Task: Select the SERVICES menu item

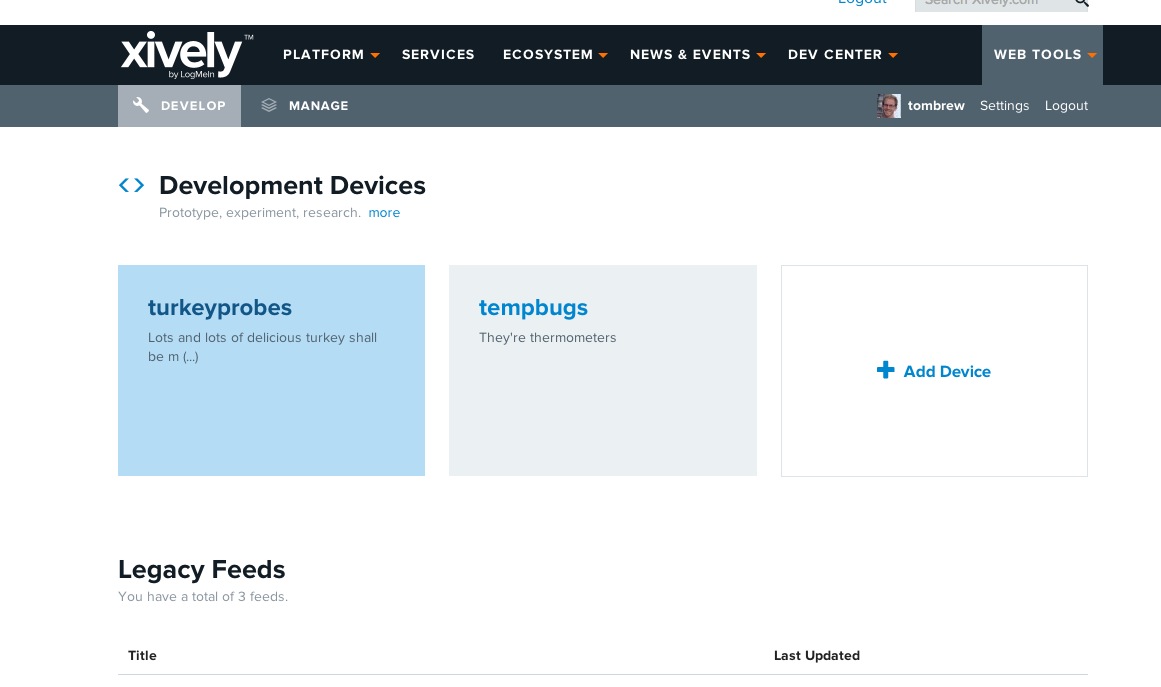Action: tap(438, 55)
